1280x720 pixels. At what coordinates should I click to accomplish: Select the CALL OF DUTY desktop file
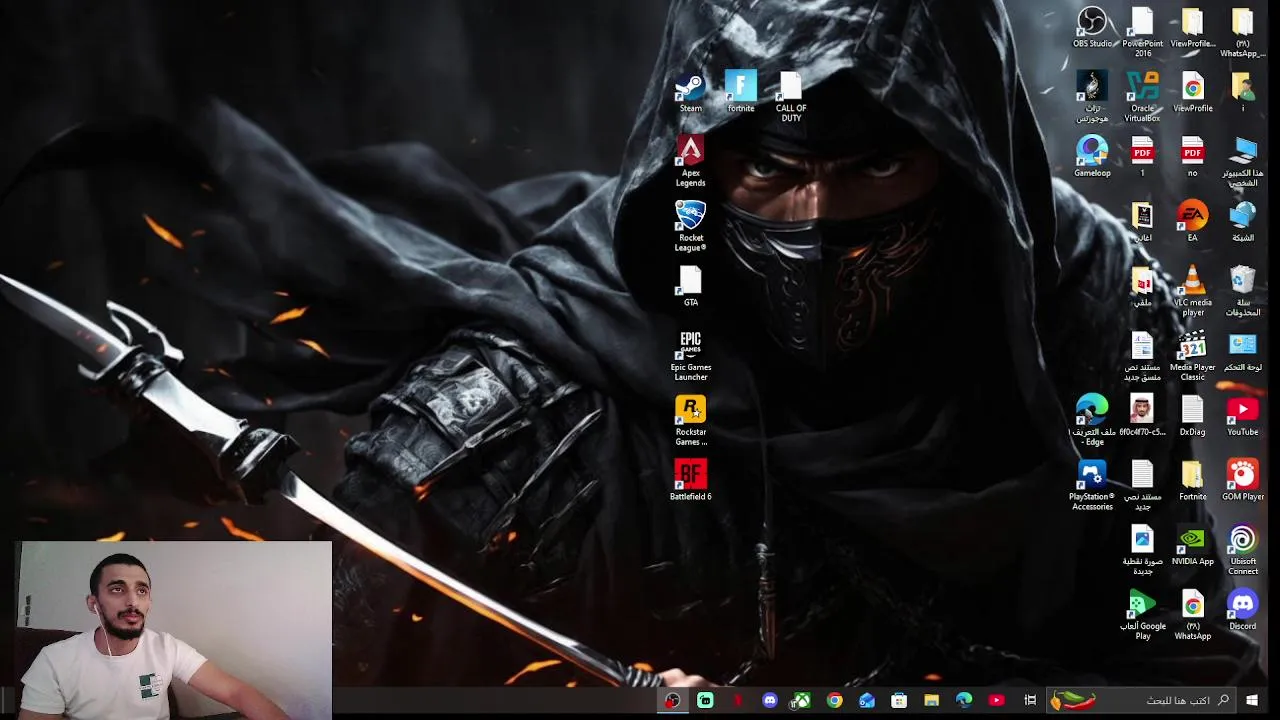791,97
